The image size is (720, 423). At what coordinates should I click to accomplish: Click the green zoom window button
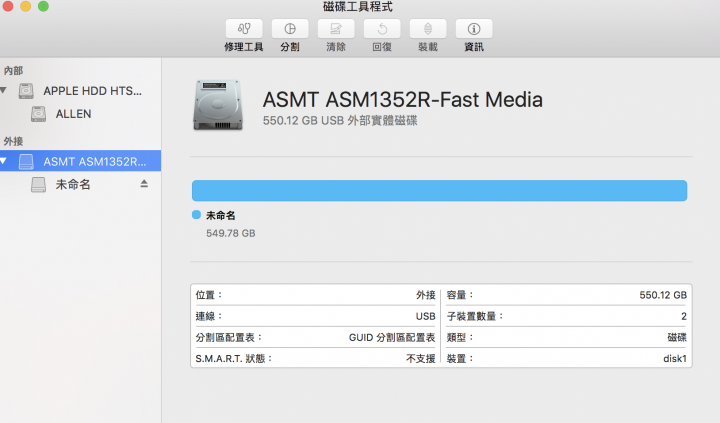(43, 6)
